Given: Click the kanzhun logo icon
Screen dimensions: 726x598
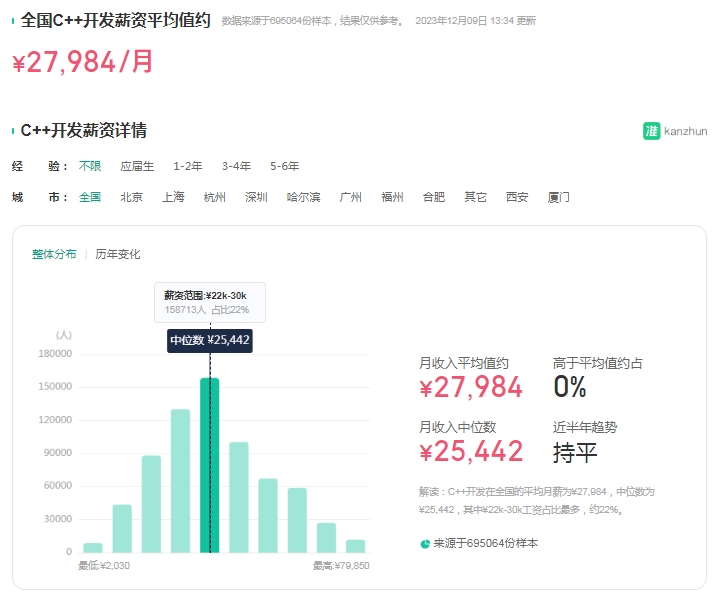Looking at the screenshot, I should pyautogui.click(x=651, y=131).
